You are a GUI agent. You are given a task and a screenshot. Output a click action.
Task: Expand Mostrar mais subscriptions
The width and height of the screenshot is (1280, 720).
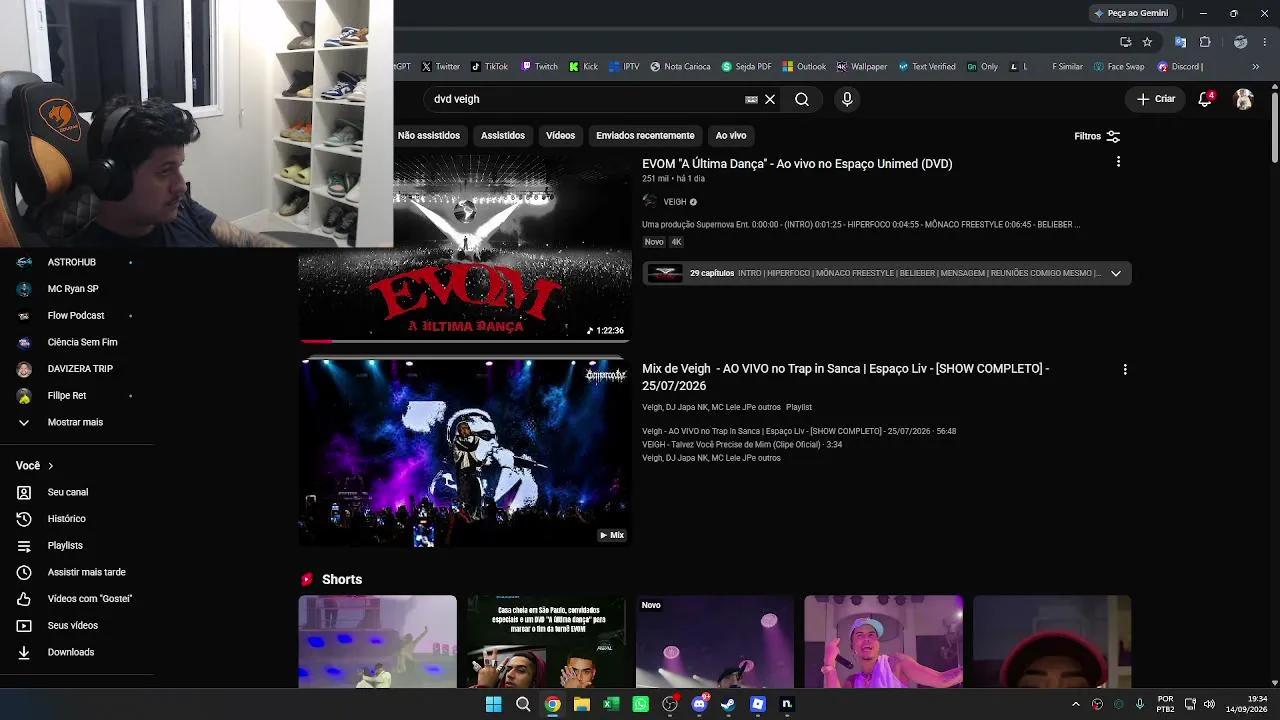(x=76, y=422)
